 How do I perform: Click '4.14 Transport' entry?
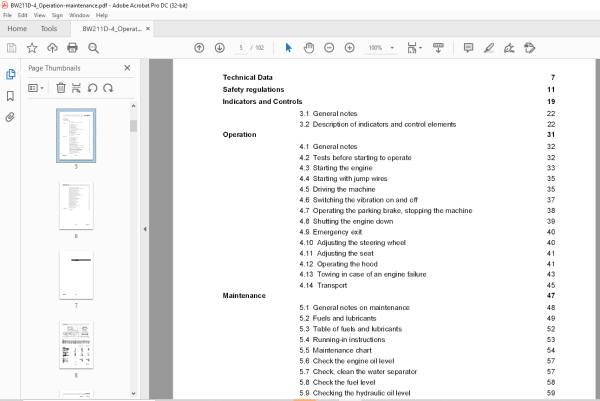(x=323, y=285)
